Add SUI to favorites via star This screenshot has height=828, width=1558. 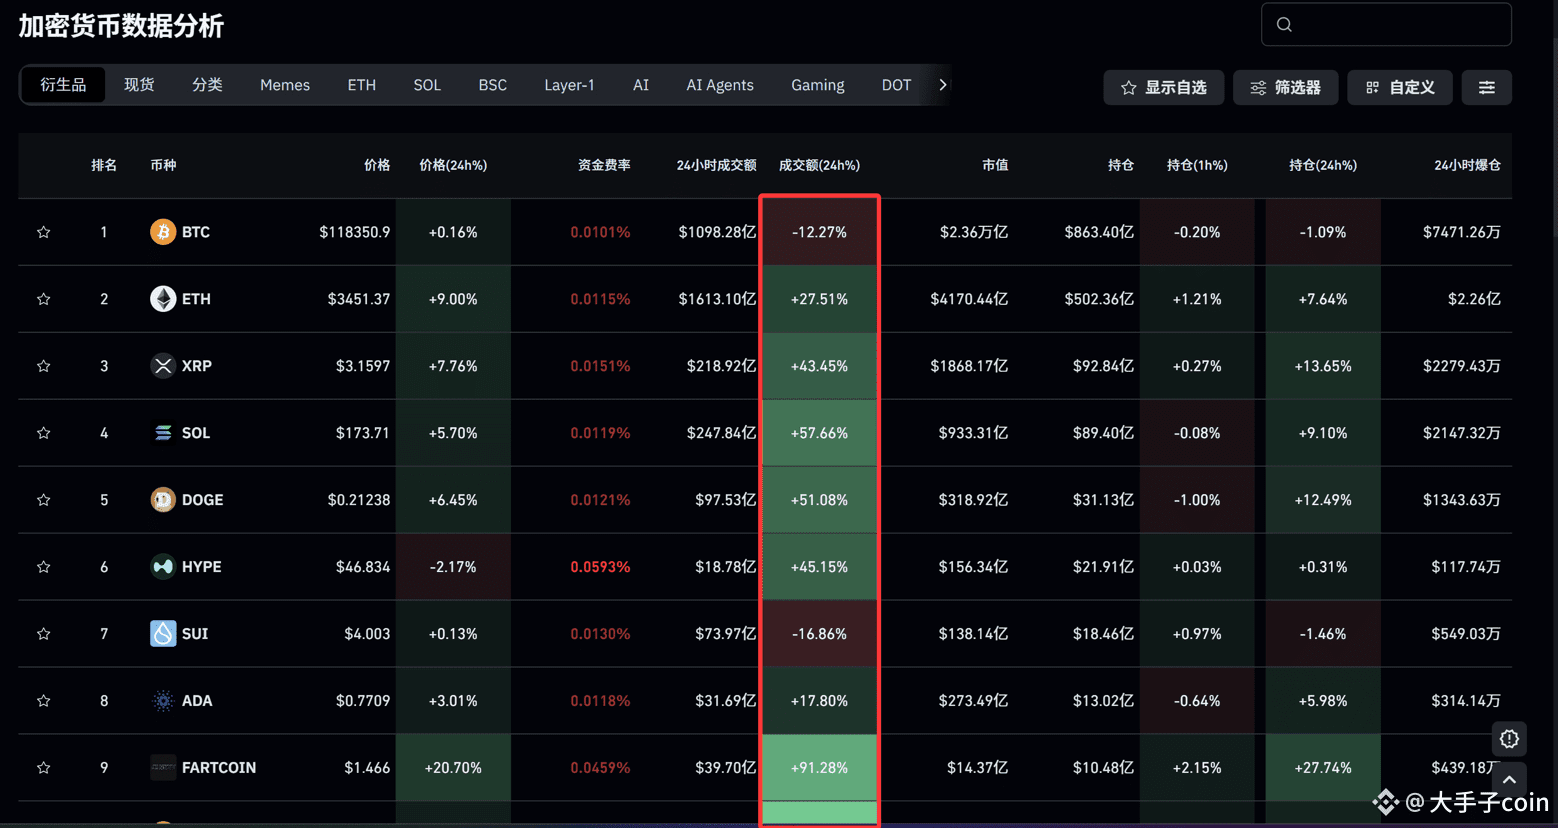click(43, 634)
